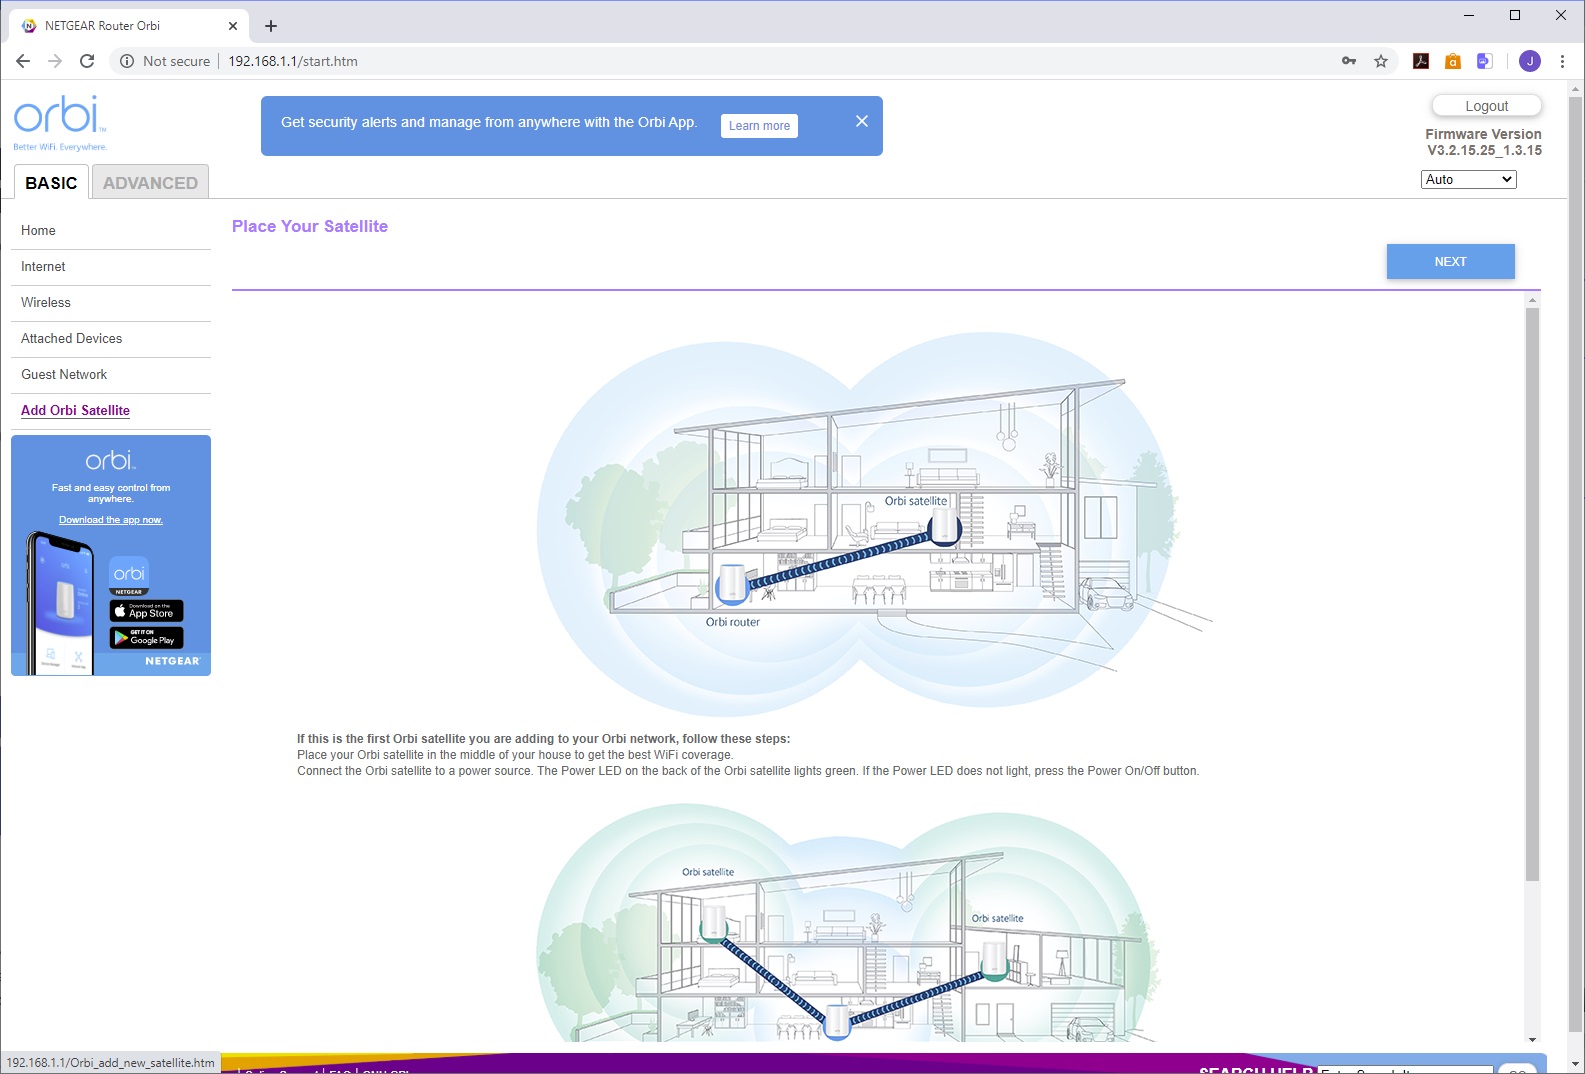Open the language dropdown set to Auto
The height and width of the screenshot is (1074, 1585).
[x=1468, y=180]
